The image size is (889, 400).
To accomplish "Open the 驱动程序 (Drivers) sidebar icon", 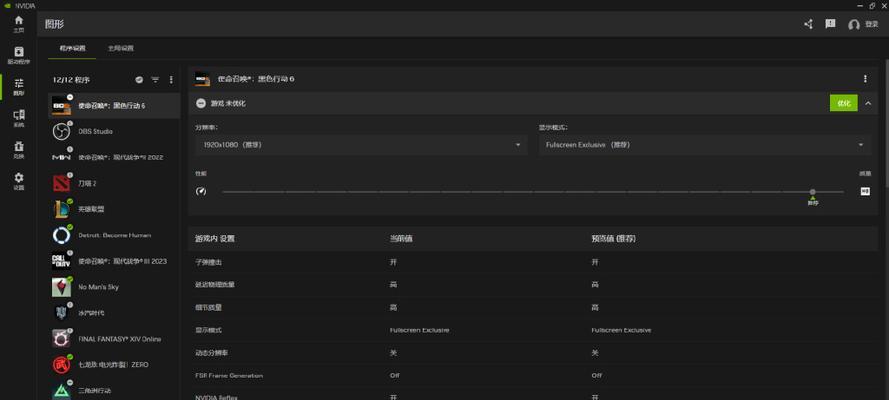I will 19,52.
